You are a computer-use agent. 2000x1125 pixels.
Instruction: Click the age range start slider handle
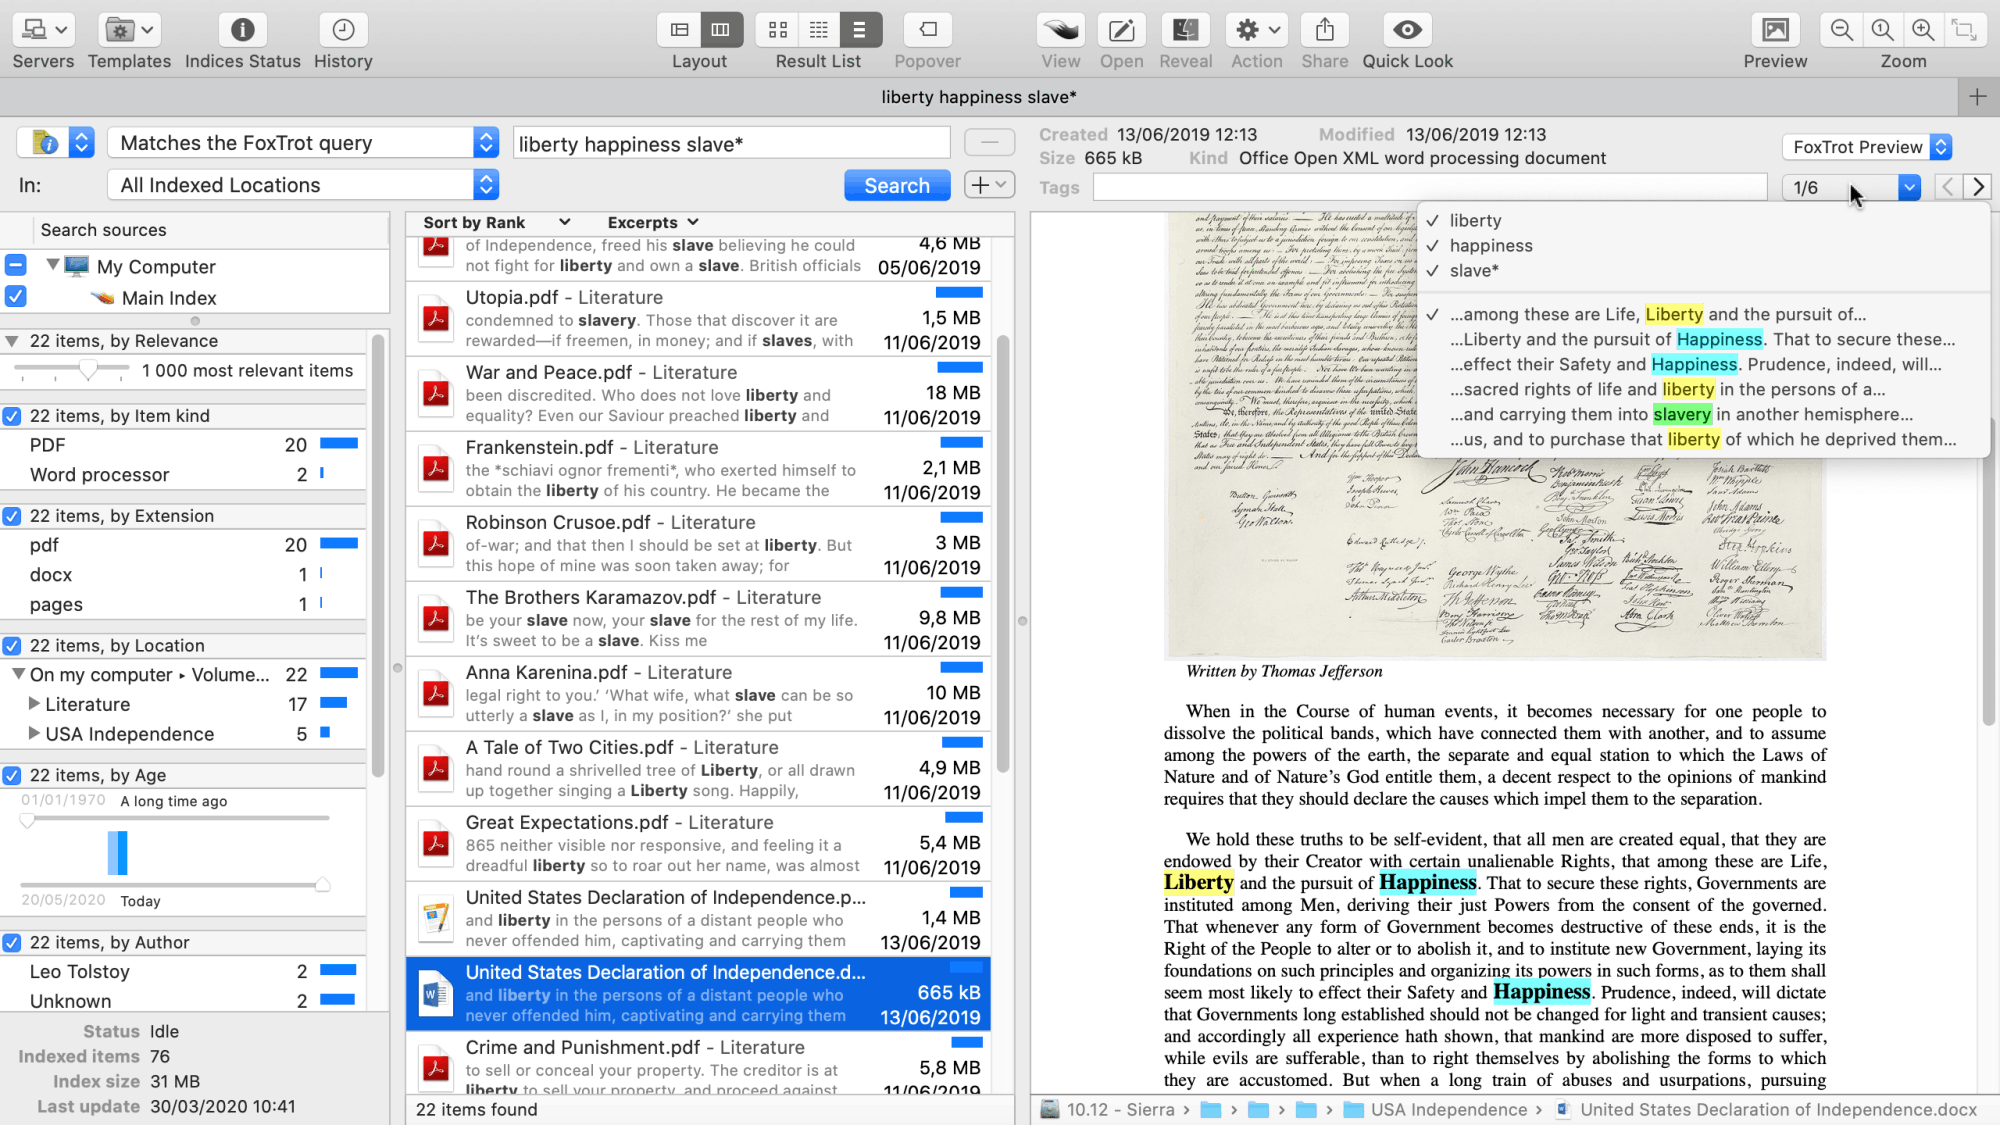tap(27, 819)
